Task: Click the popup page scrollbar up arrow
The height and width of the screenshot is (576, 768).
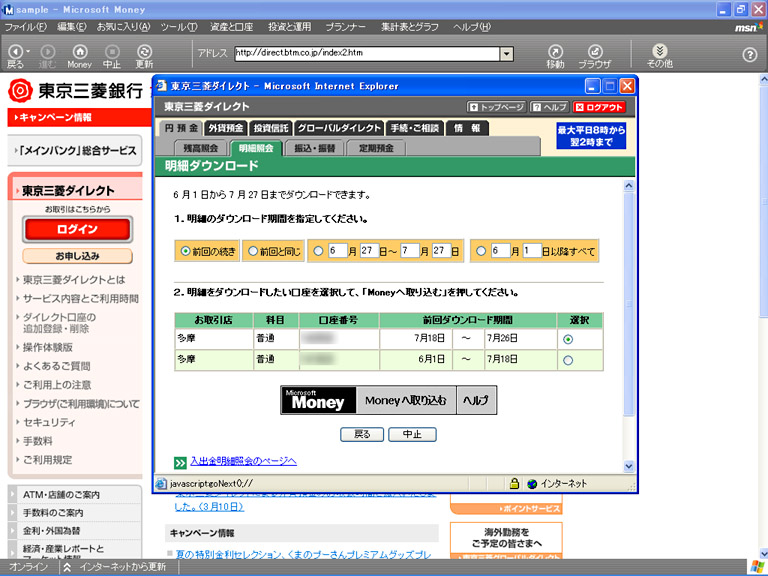Action: [x=629, y=186]
